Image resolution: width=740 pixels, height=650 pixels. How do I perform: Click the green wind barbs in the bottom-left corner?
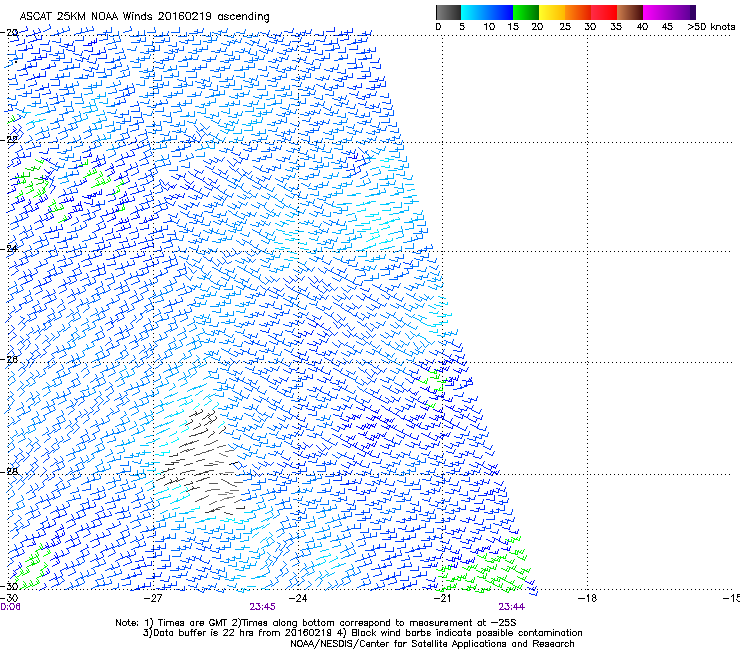coord(31,568)
